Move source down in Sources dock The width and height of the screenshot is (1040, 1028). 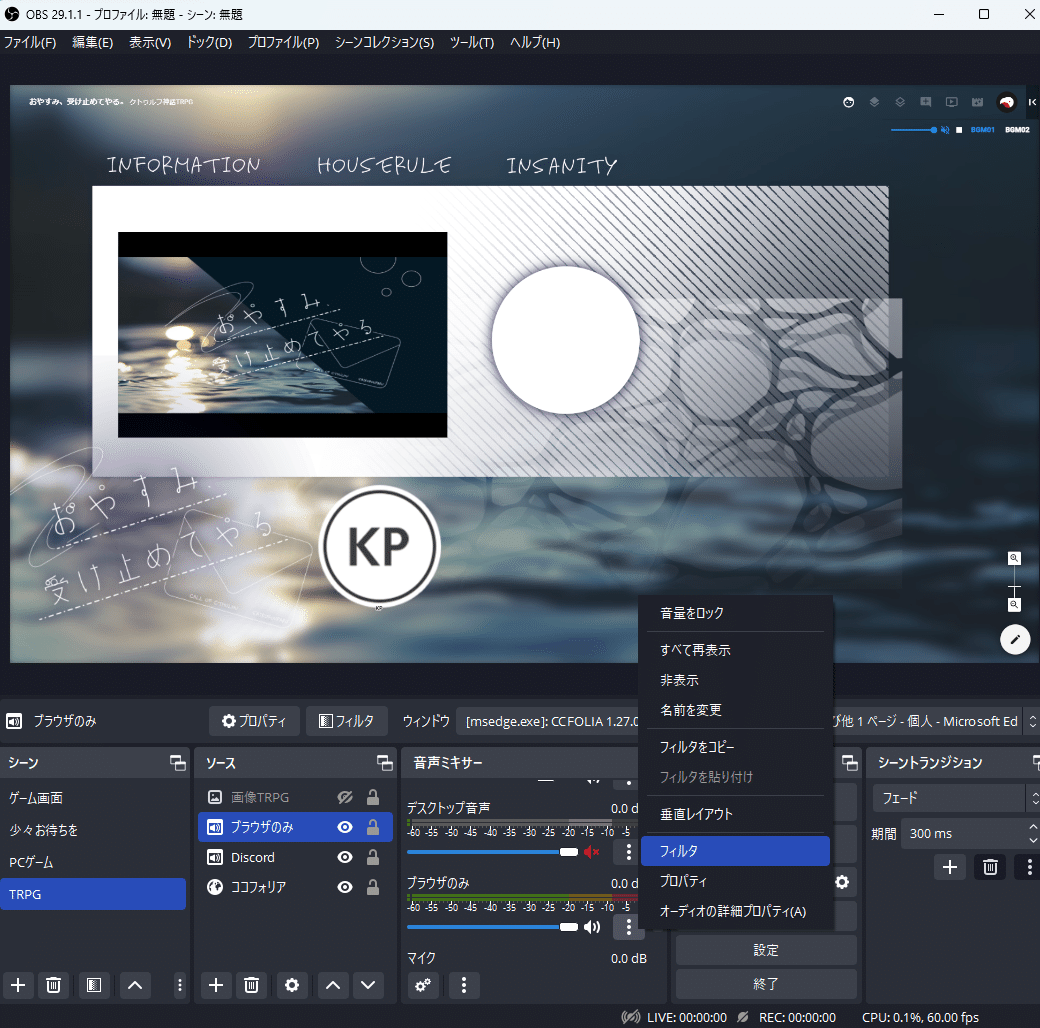tap(368, 985)
